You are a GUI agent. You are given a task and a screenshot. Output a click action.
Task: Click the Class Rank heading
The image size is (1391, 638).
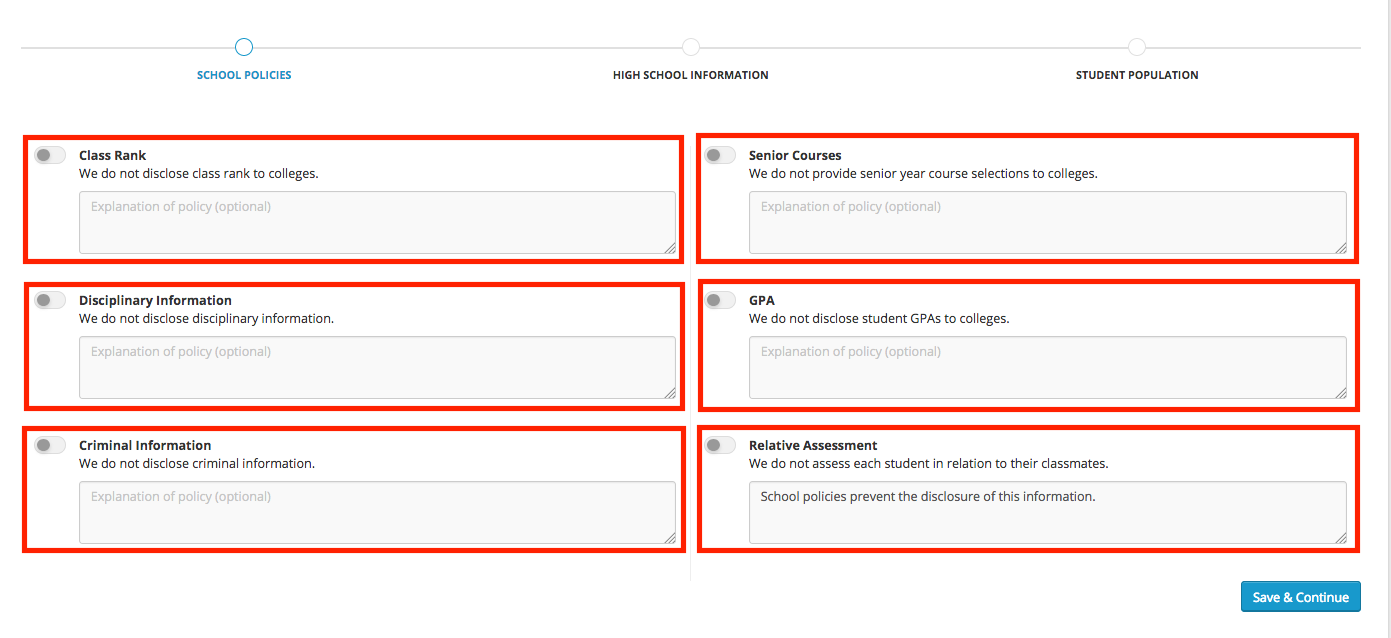113,155
